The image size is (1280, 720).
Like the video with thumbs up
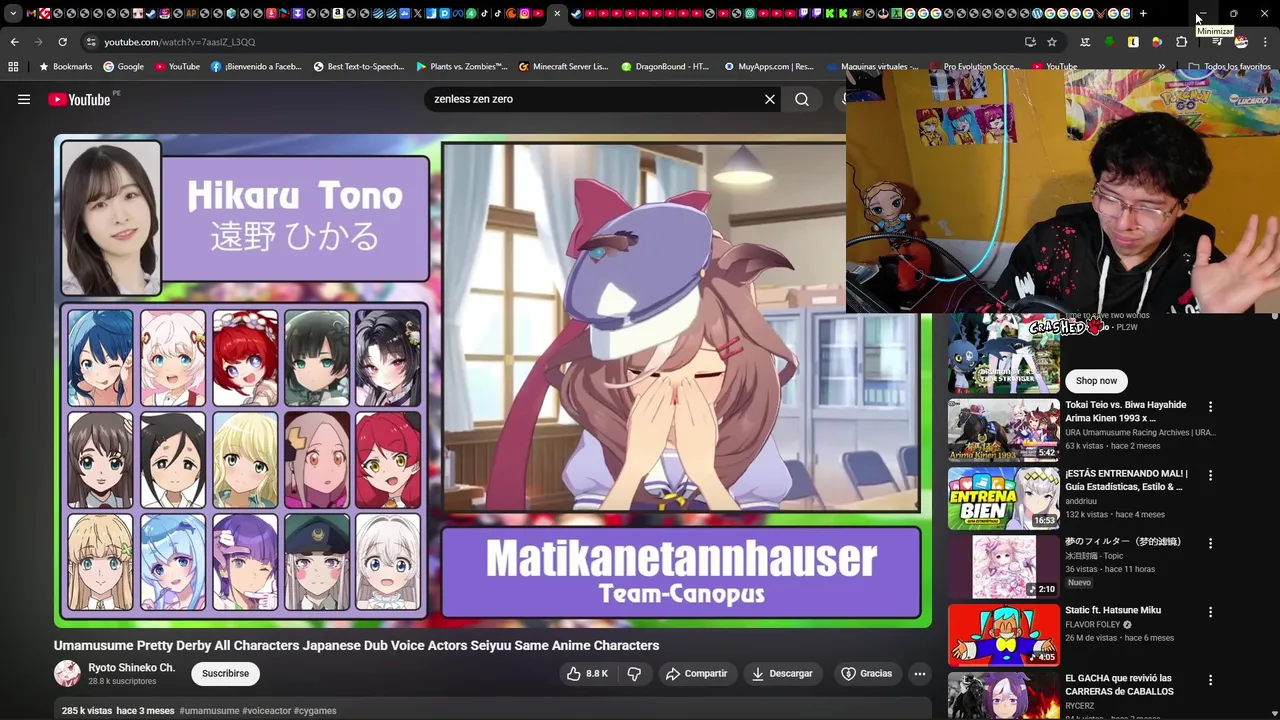[x=587, y=674]
